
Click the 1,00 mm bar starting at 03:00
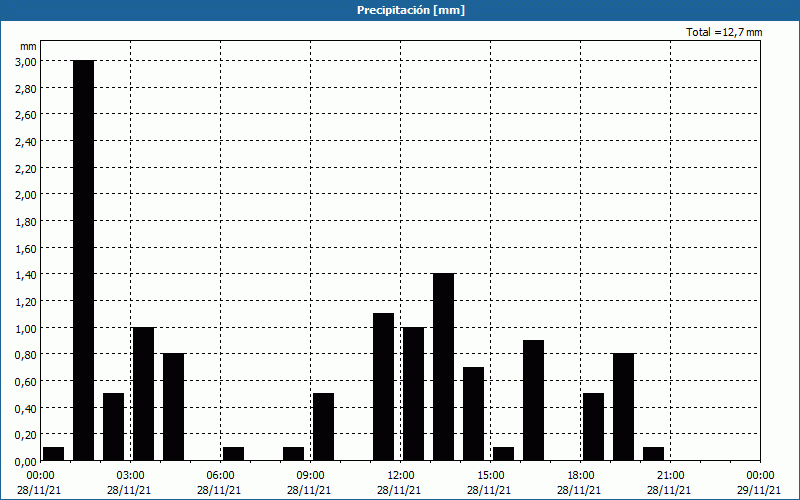143,394
